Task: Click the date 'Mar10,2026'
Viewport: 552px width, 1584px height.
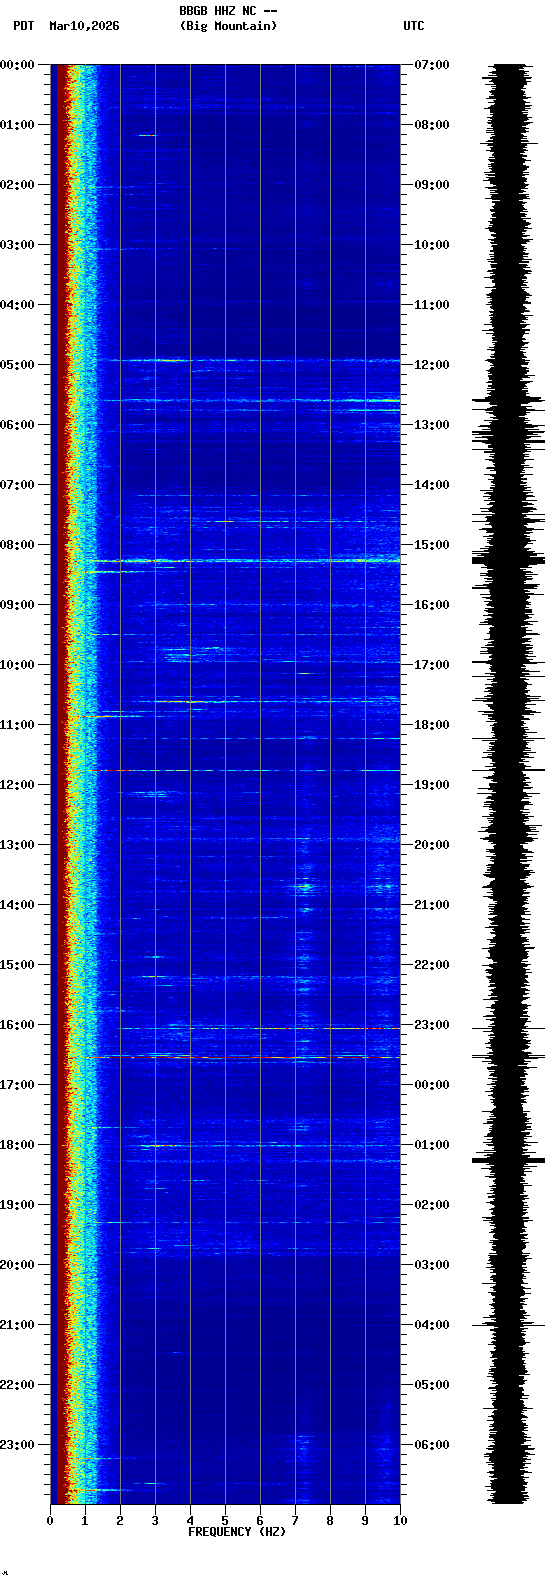Action: point(84,26)
